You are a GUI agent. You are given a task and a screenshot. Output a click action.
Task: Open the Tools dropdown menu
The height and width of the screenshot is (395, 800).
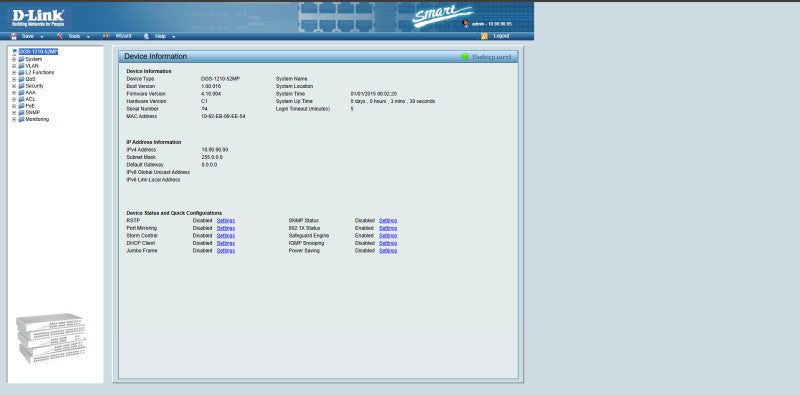(88, 37)
